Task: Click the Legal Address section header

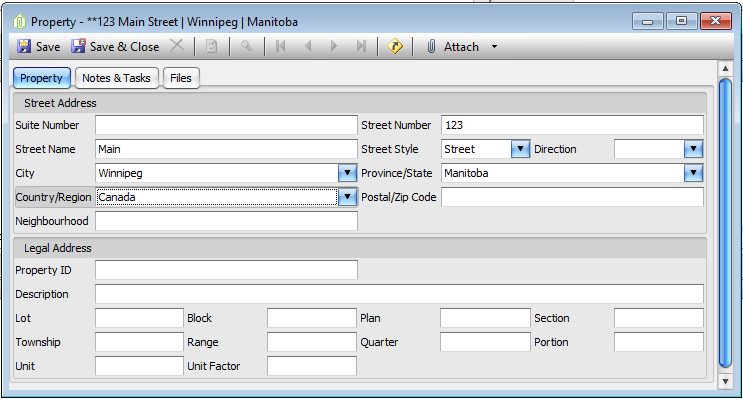Action: (x=360, y=248)
